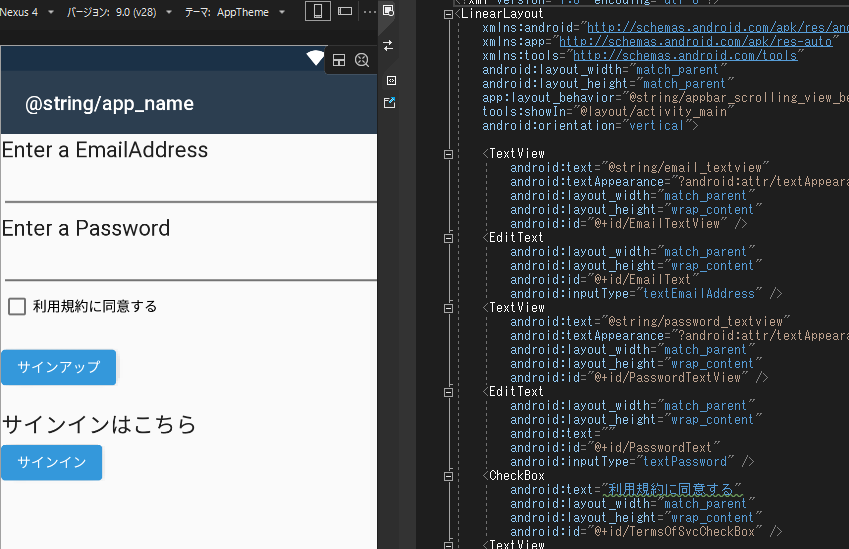
Task: Select the email input field in preview
Action: point(189,184)
